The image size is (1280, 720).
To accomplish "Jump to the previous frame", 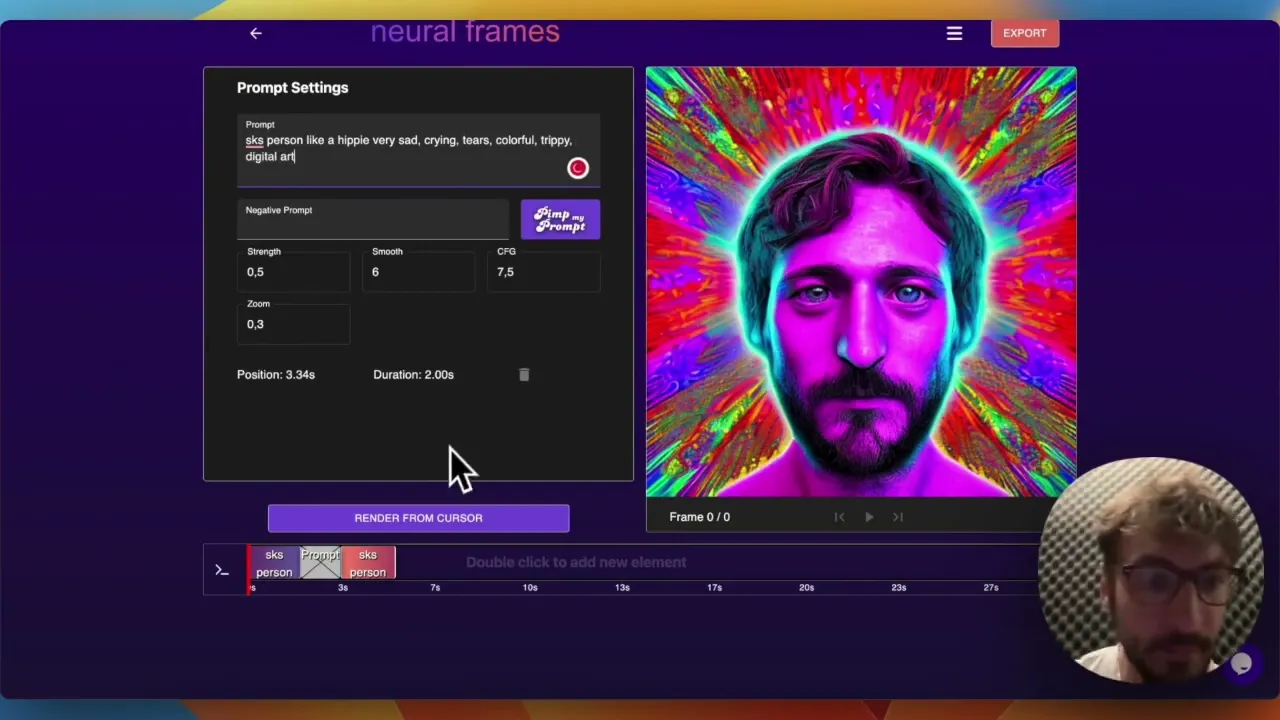I will 839,517.
